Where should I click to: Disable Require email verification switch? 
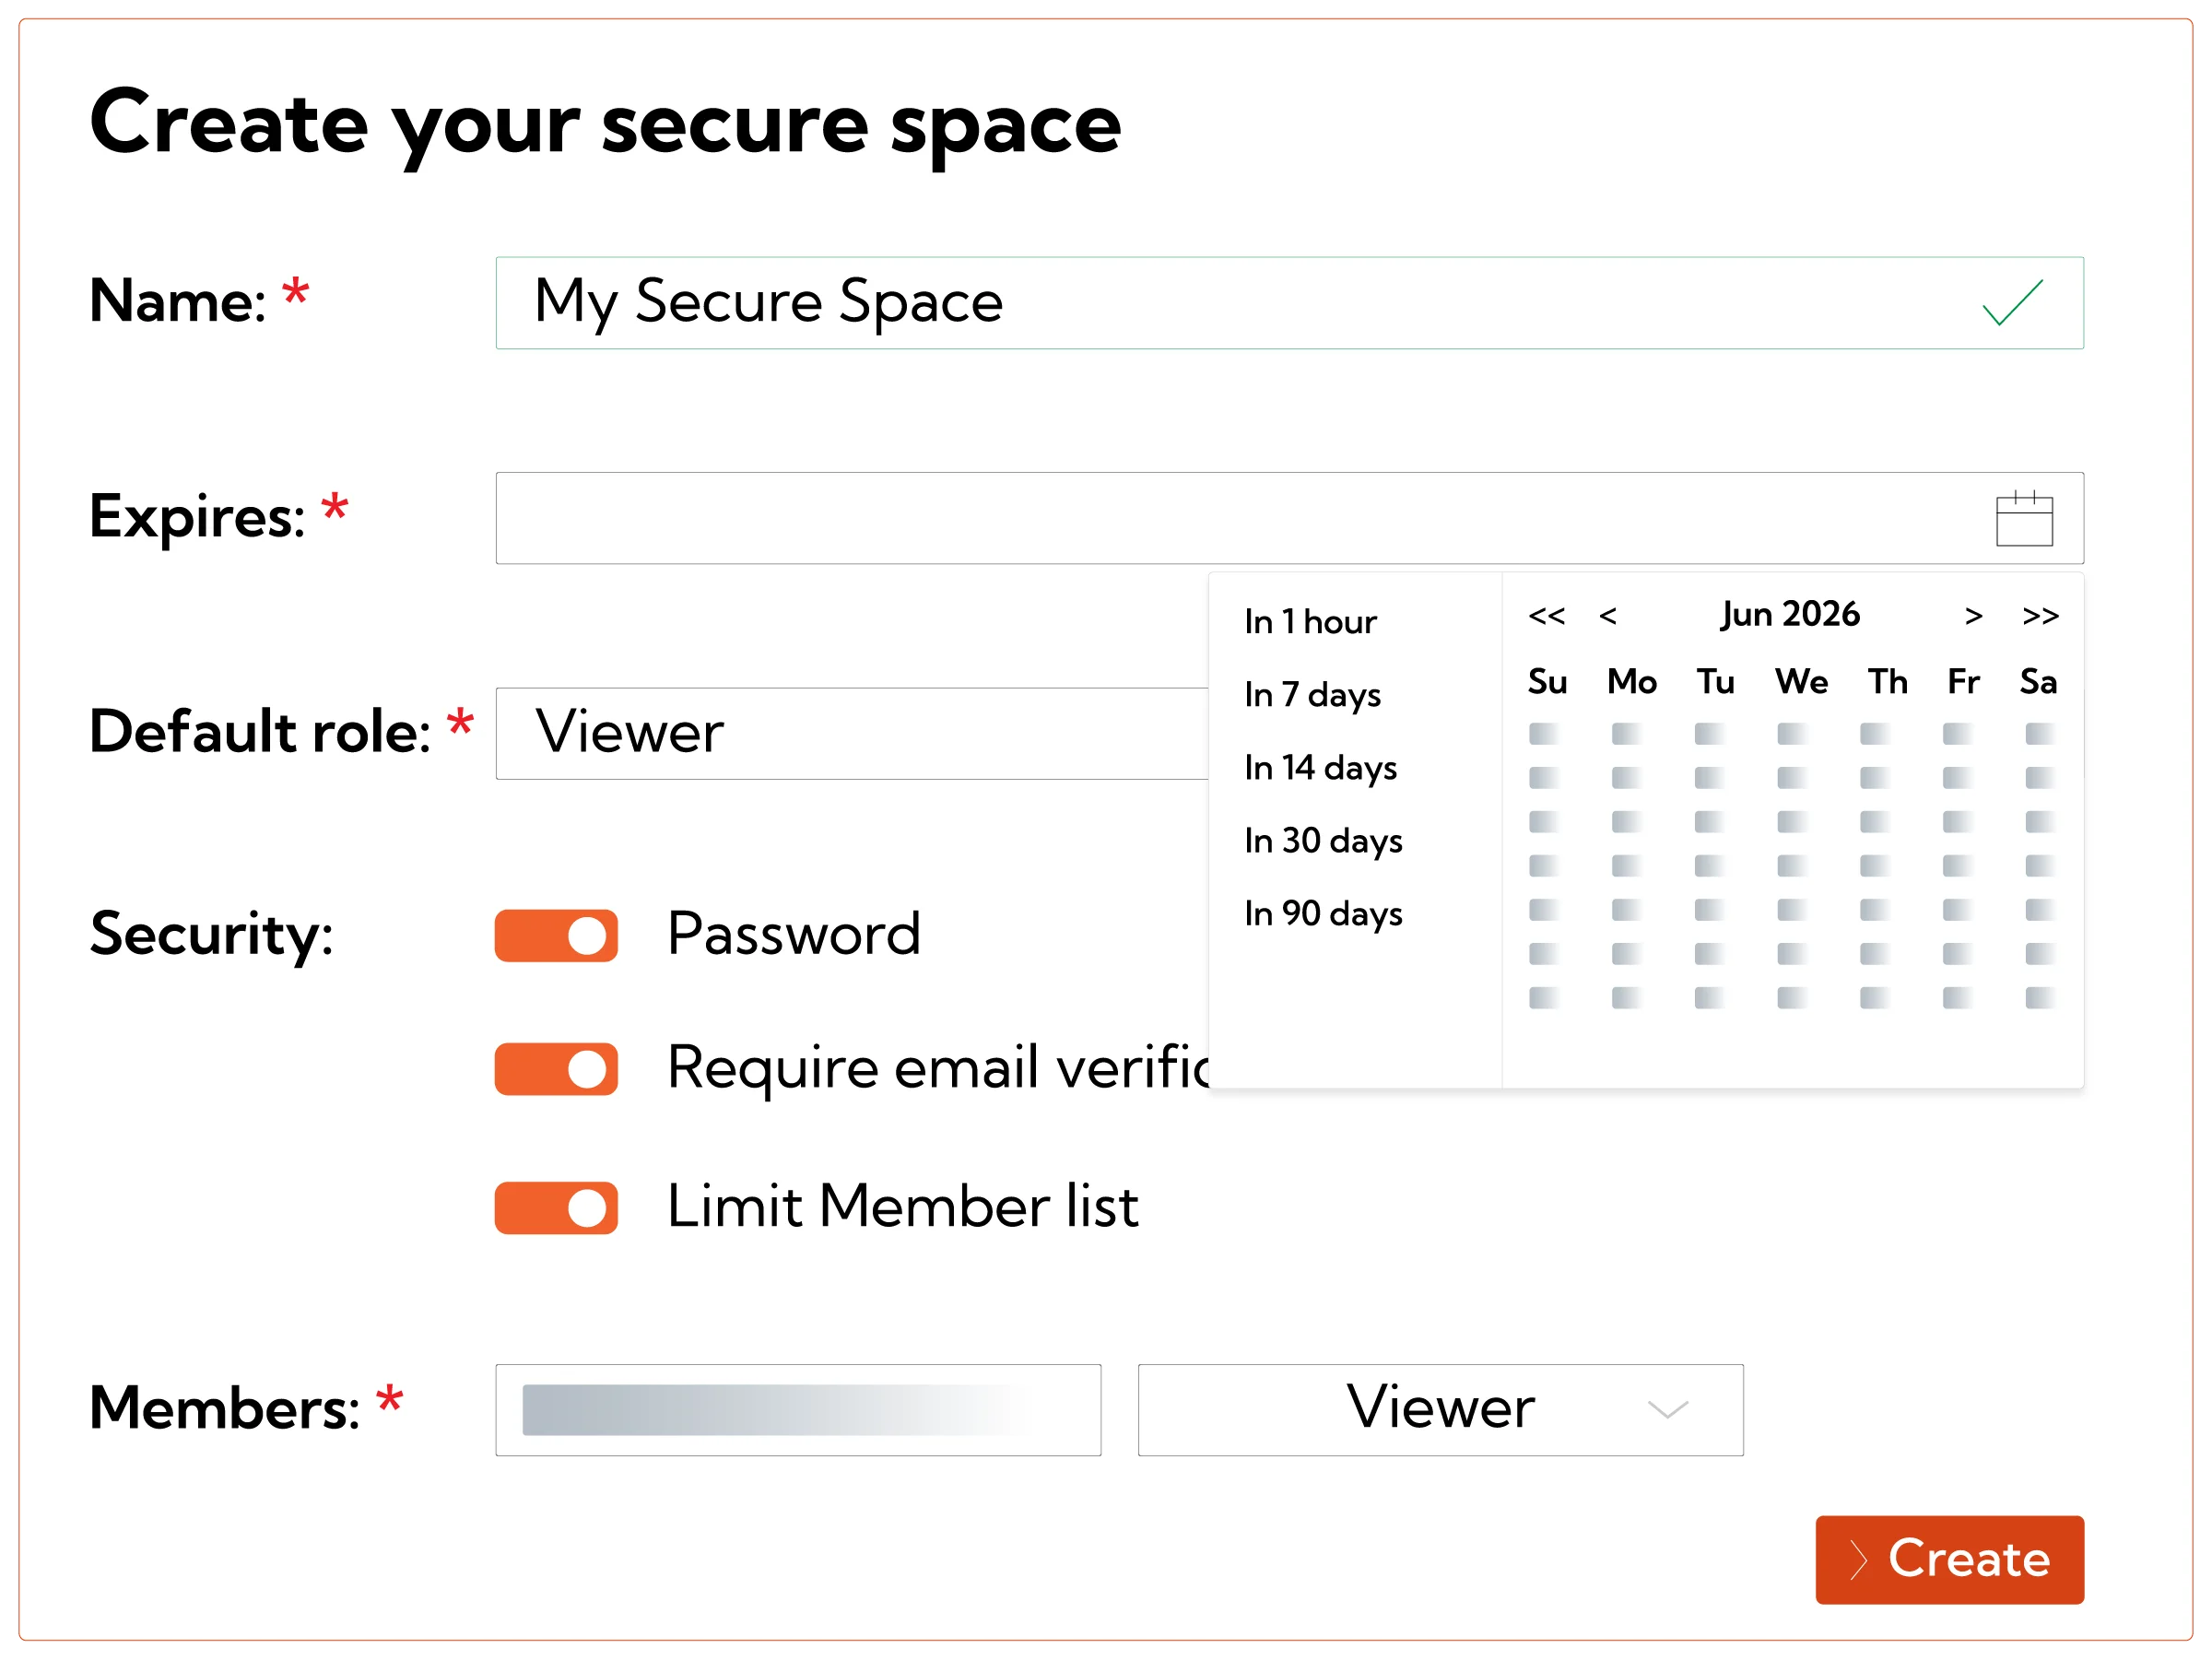tap(556, 1069)
